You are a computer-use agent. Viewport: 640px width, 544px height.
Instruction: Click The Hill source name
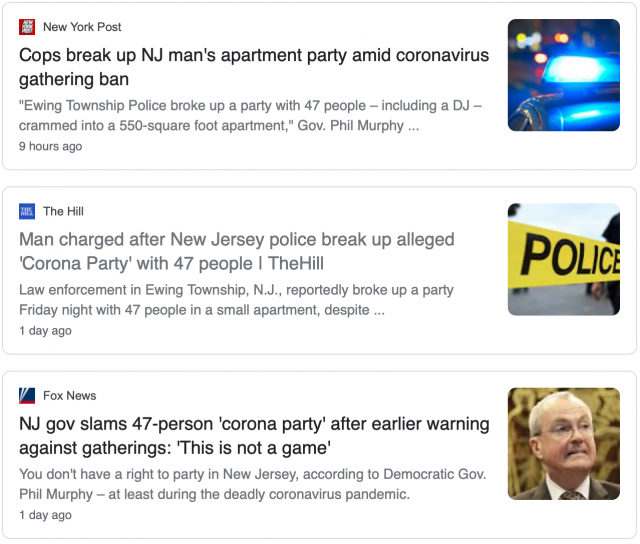pyautogui.click(x=63, y=211)
